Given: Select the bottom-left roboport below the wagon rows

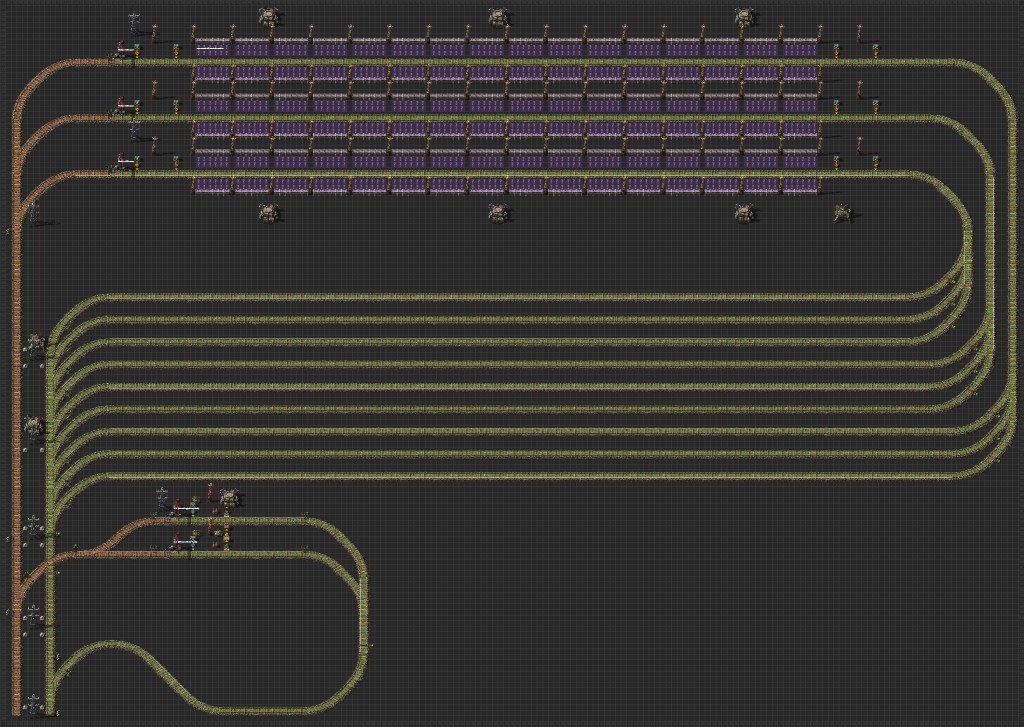Looking at the screenshot, I should [x=268, y=212].
